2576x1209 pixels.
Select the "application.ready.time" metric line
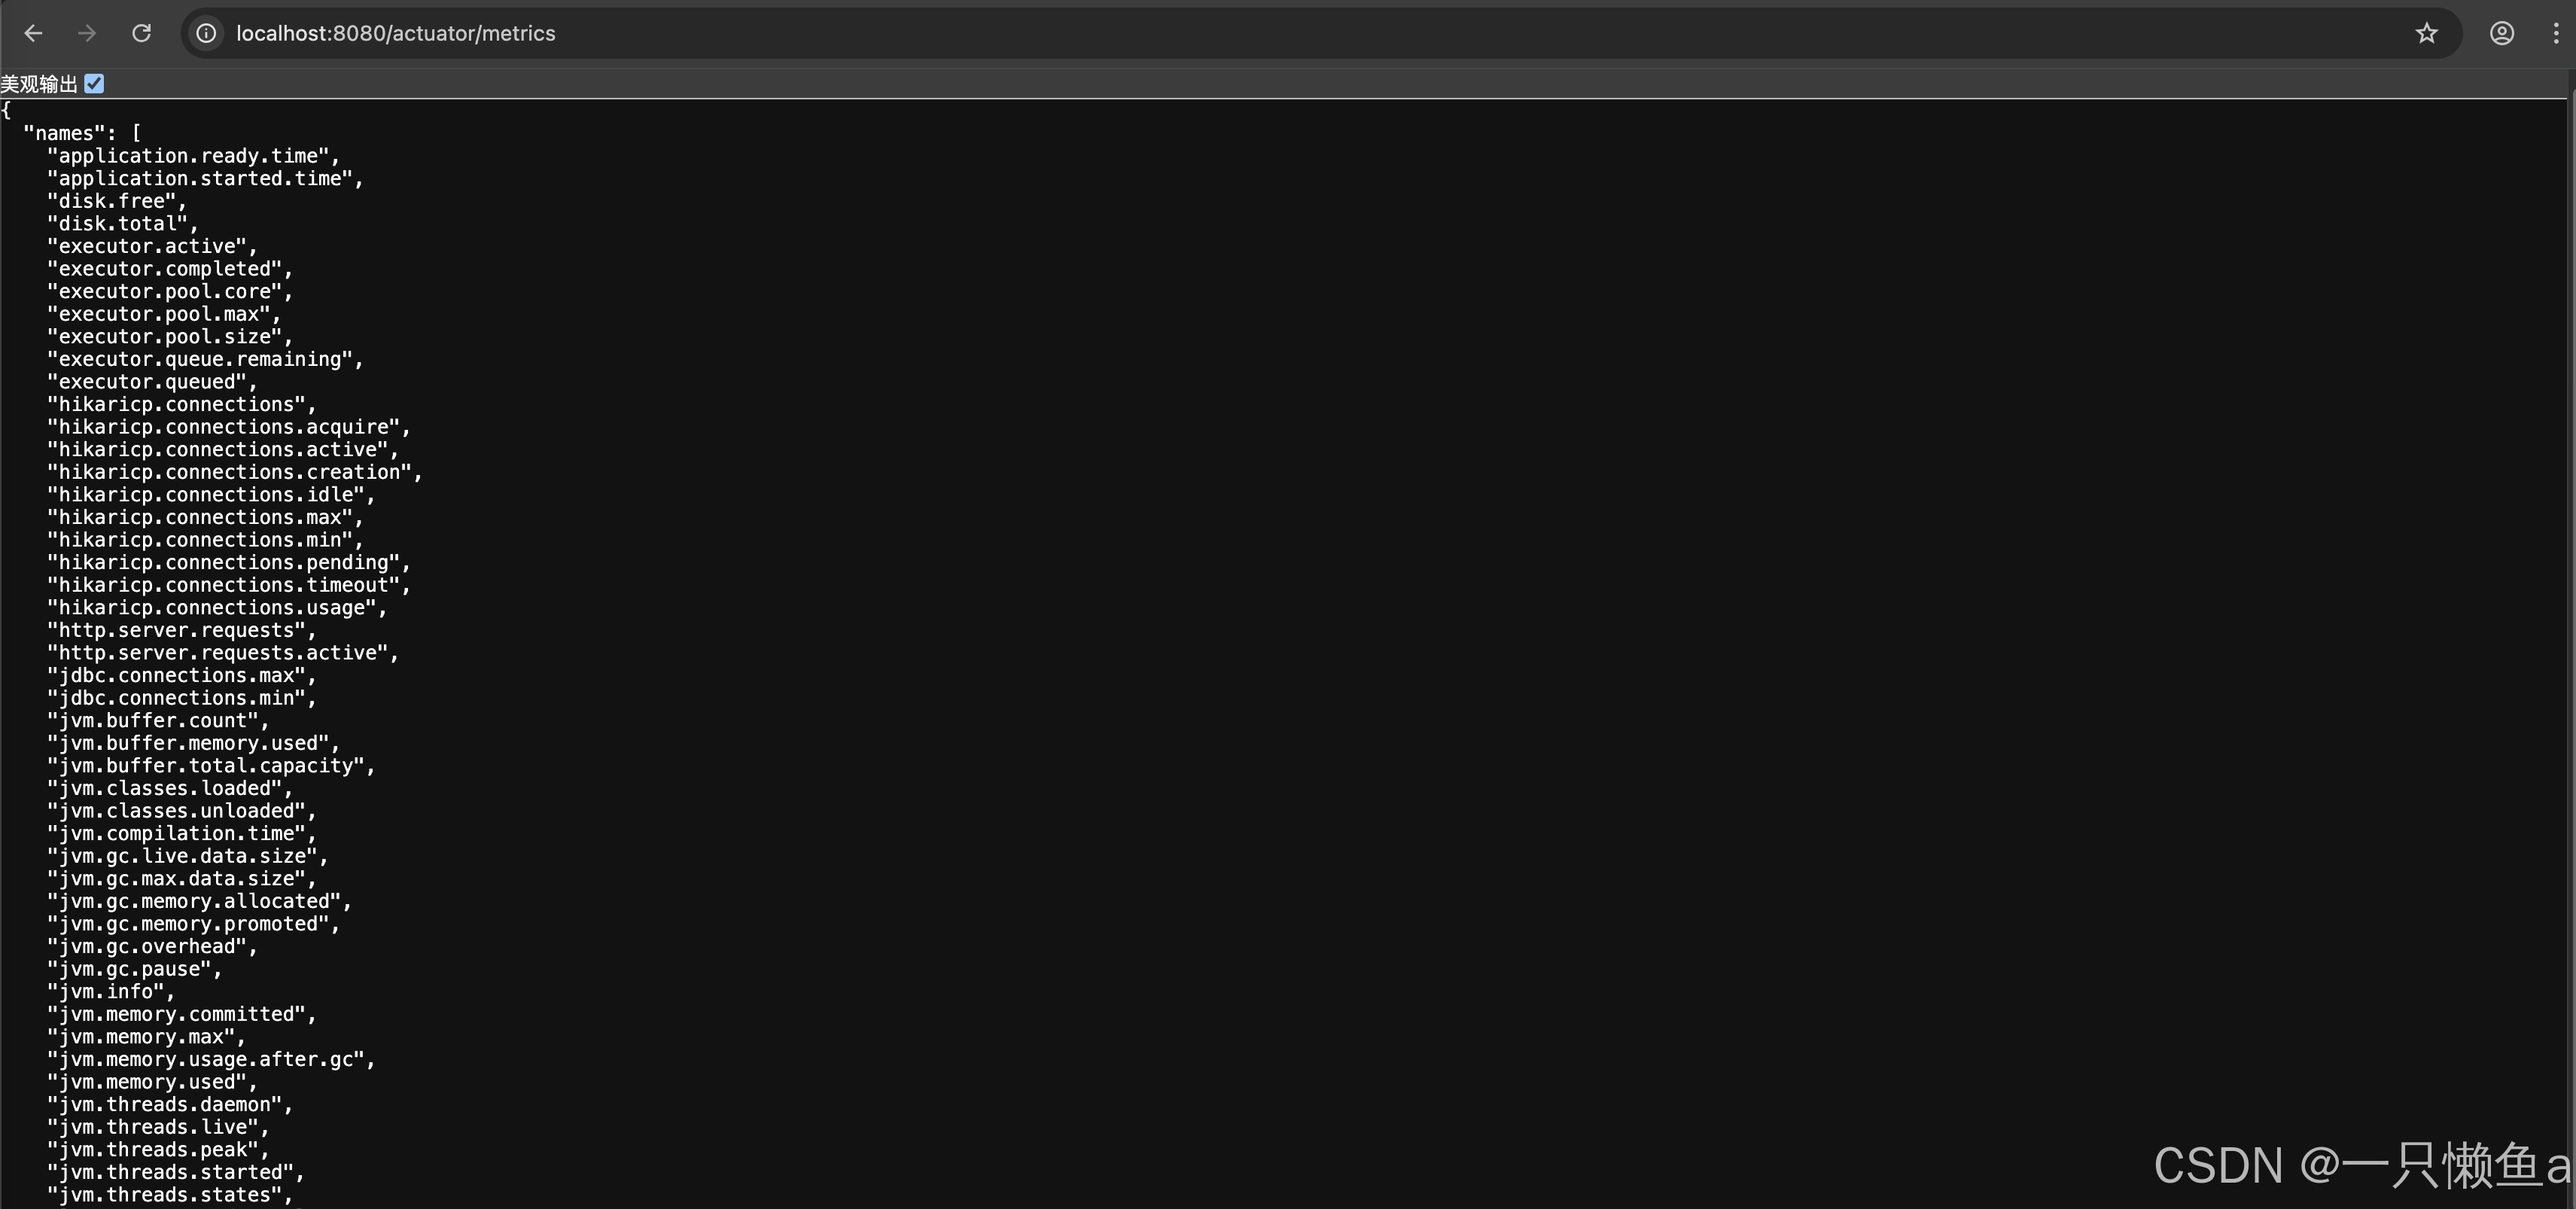[x=193, y=156]
